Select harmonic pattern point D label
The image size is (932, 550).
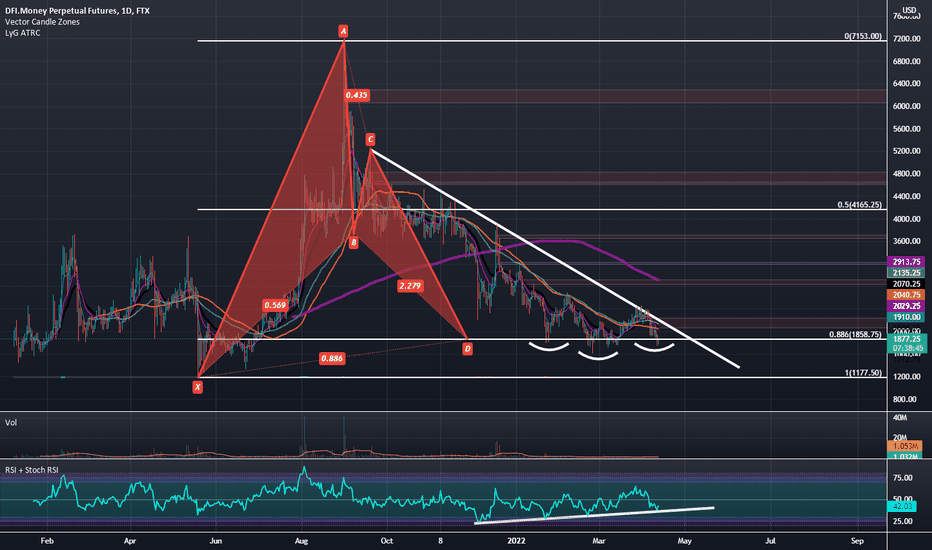tap(467, 349)
